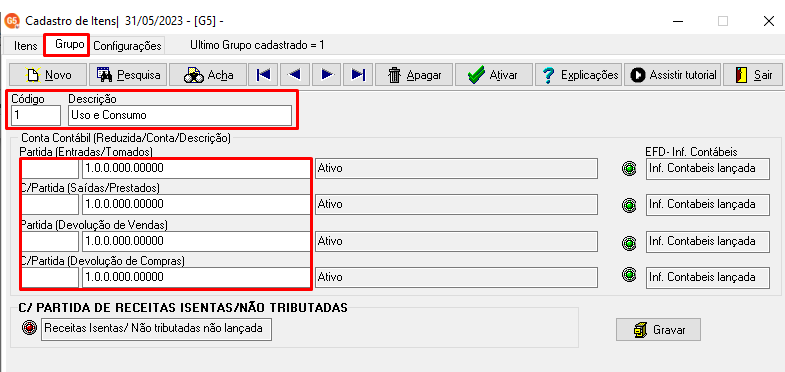Click 'C/ PARTIDA DE RECEITAS ISENTAS/NÃO TRIBUTADAS' heading
Viewport: 785px width, 372px height.
pos(183,307)
